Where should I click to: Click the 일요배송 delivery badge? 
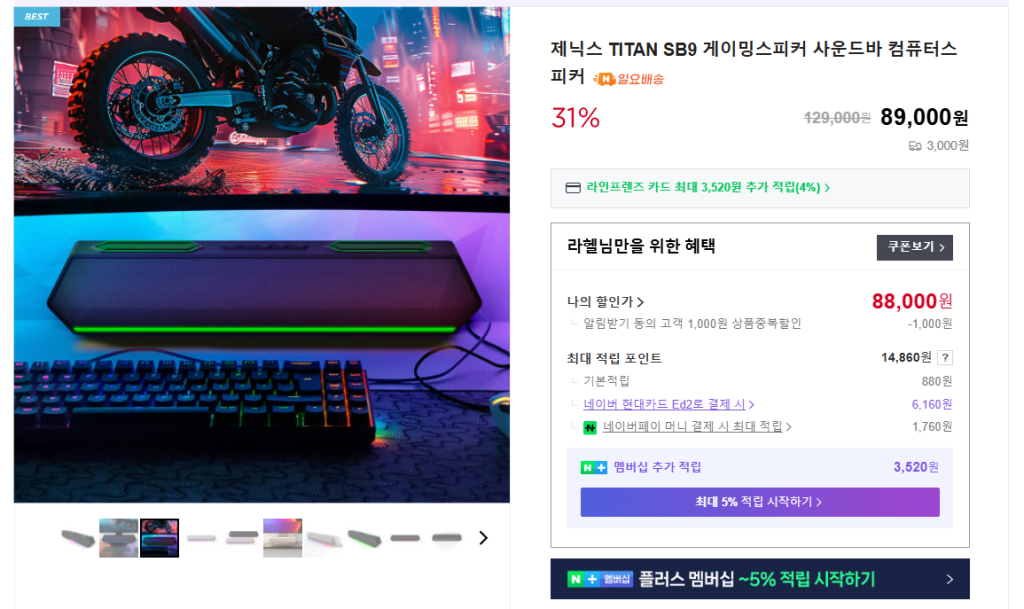coord(628,79)
